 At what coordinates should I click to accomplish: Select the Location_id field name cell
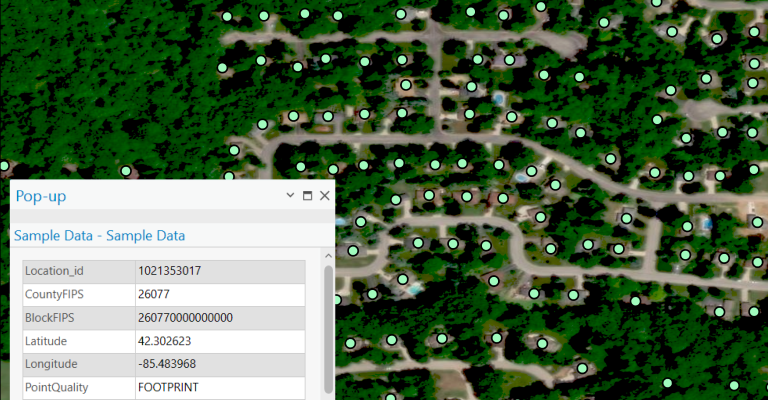pos(78,271)
